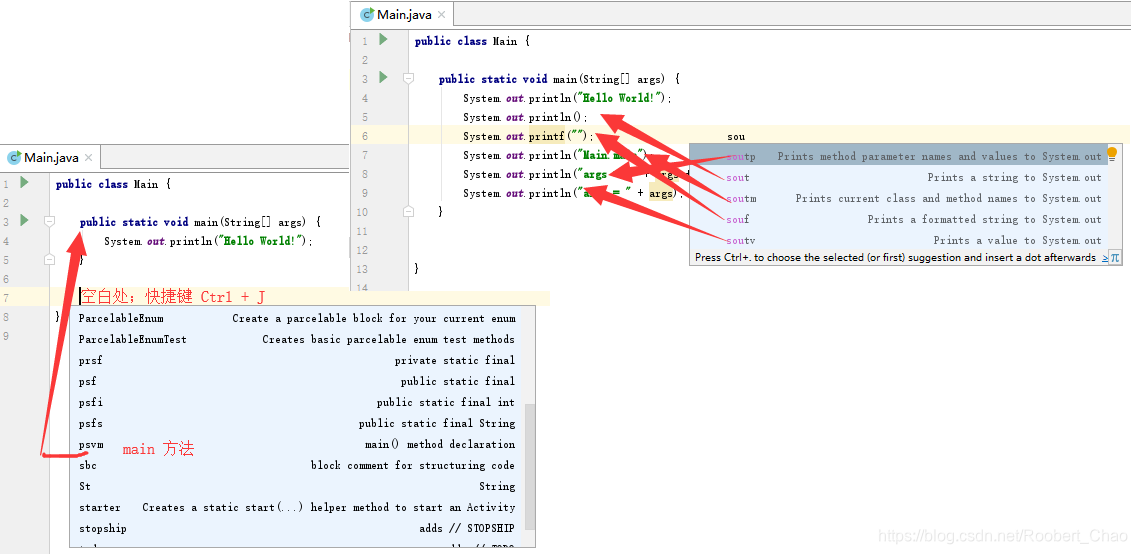This screenshot has width=1137, height=554.
Task: Click line number 11 in right editor gutter
Action: 363,231
